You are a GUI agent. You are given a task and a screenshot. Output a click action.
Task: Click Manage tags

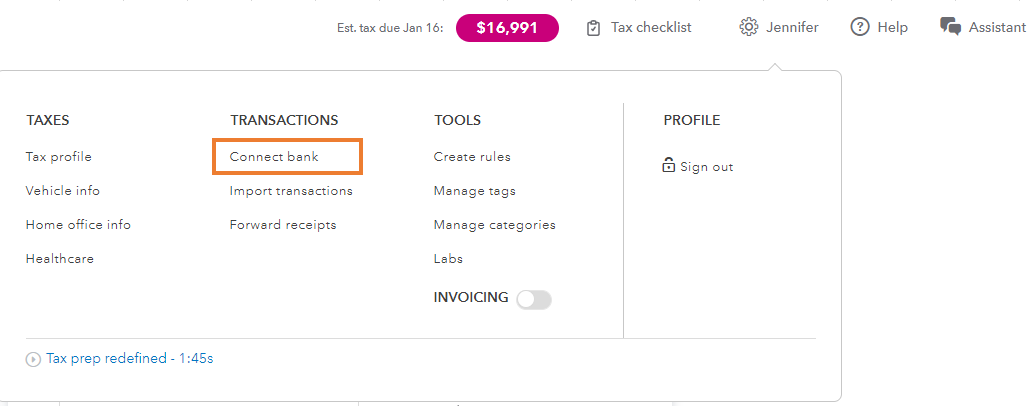click(475, 191)
